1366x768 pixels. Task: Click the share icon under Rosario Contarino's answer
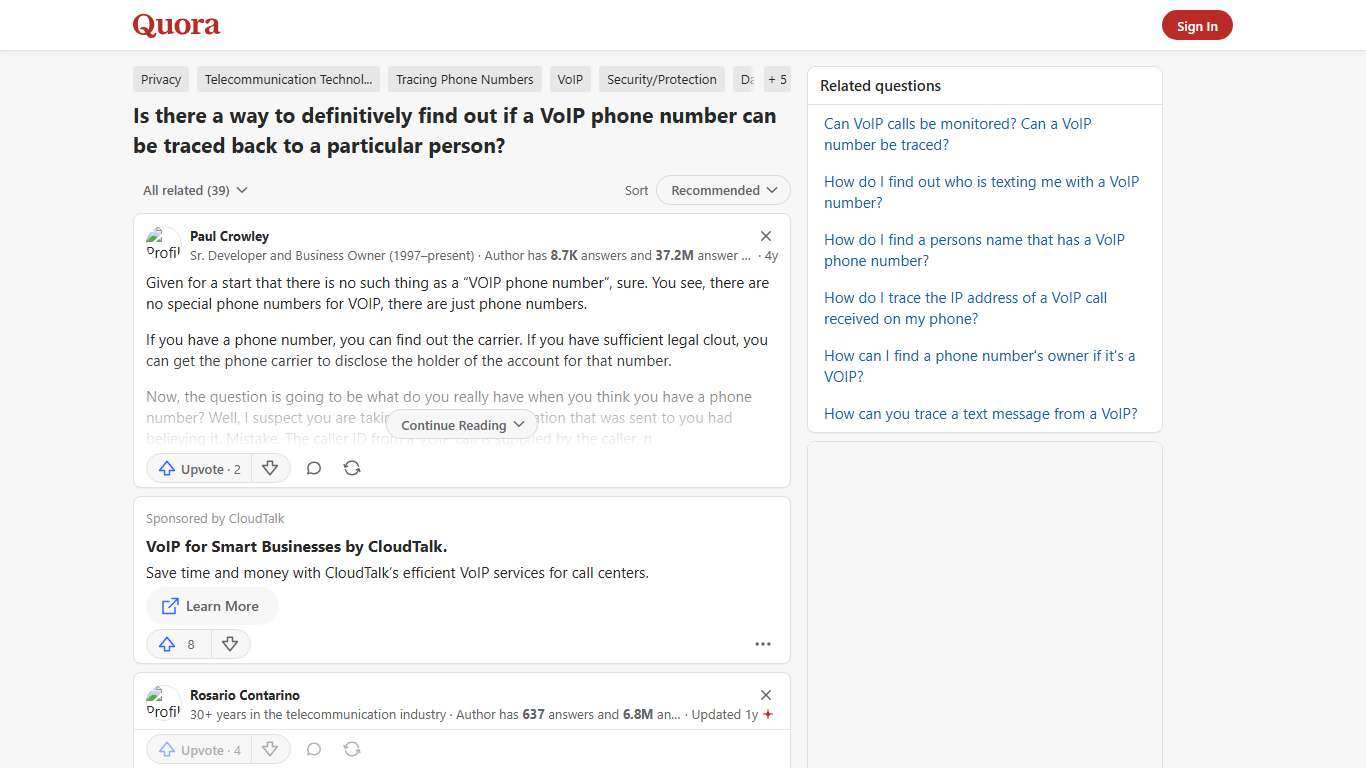pos(351,749)
